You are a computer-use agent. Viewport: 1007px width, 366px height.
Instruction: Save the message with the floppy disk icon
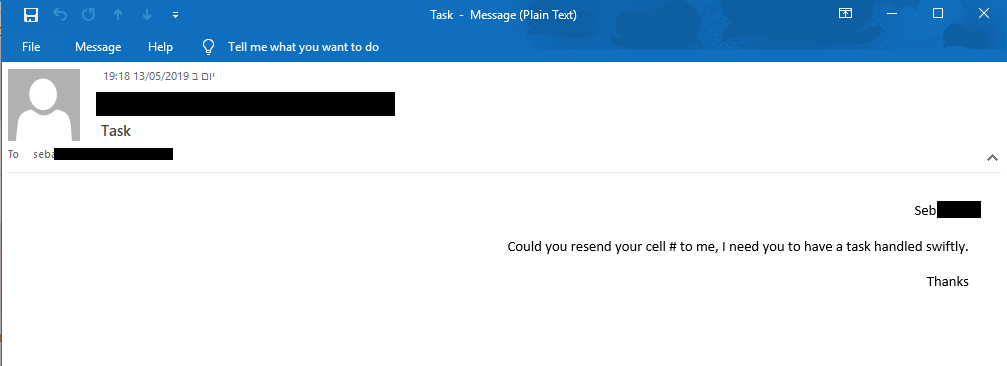[30, 15]
